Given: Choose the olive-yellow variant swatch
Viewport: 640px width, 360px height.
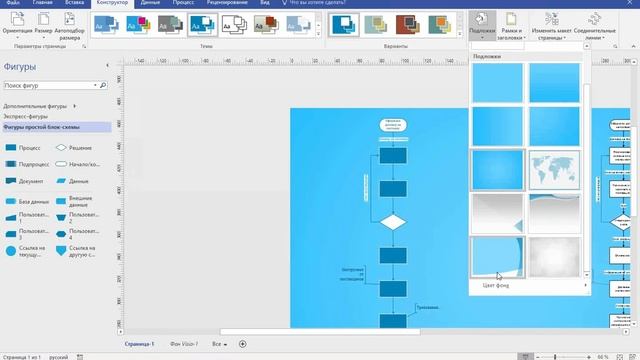Looking at the screenshot, I should tap(376, 25).
